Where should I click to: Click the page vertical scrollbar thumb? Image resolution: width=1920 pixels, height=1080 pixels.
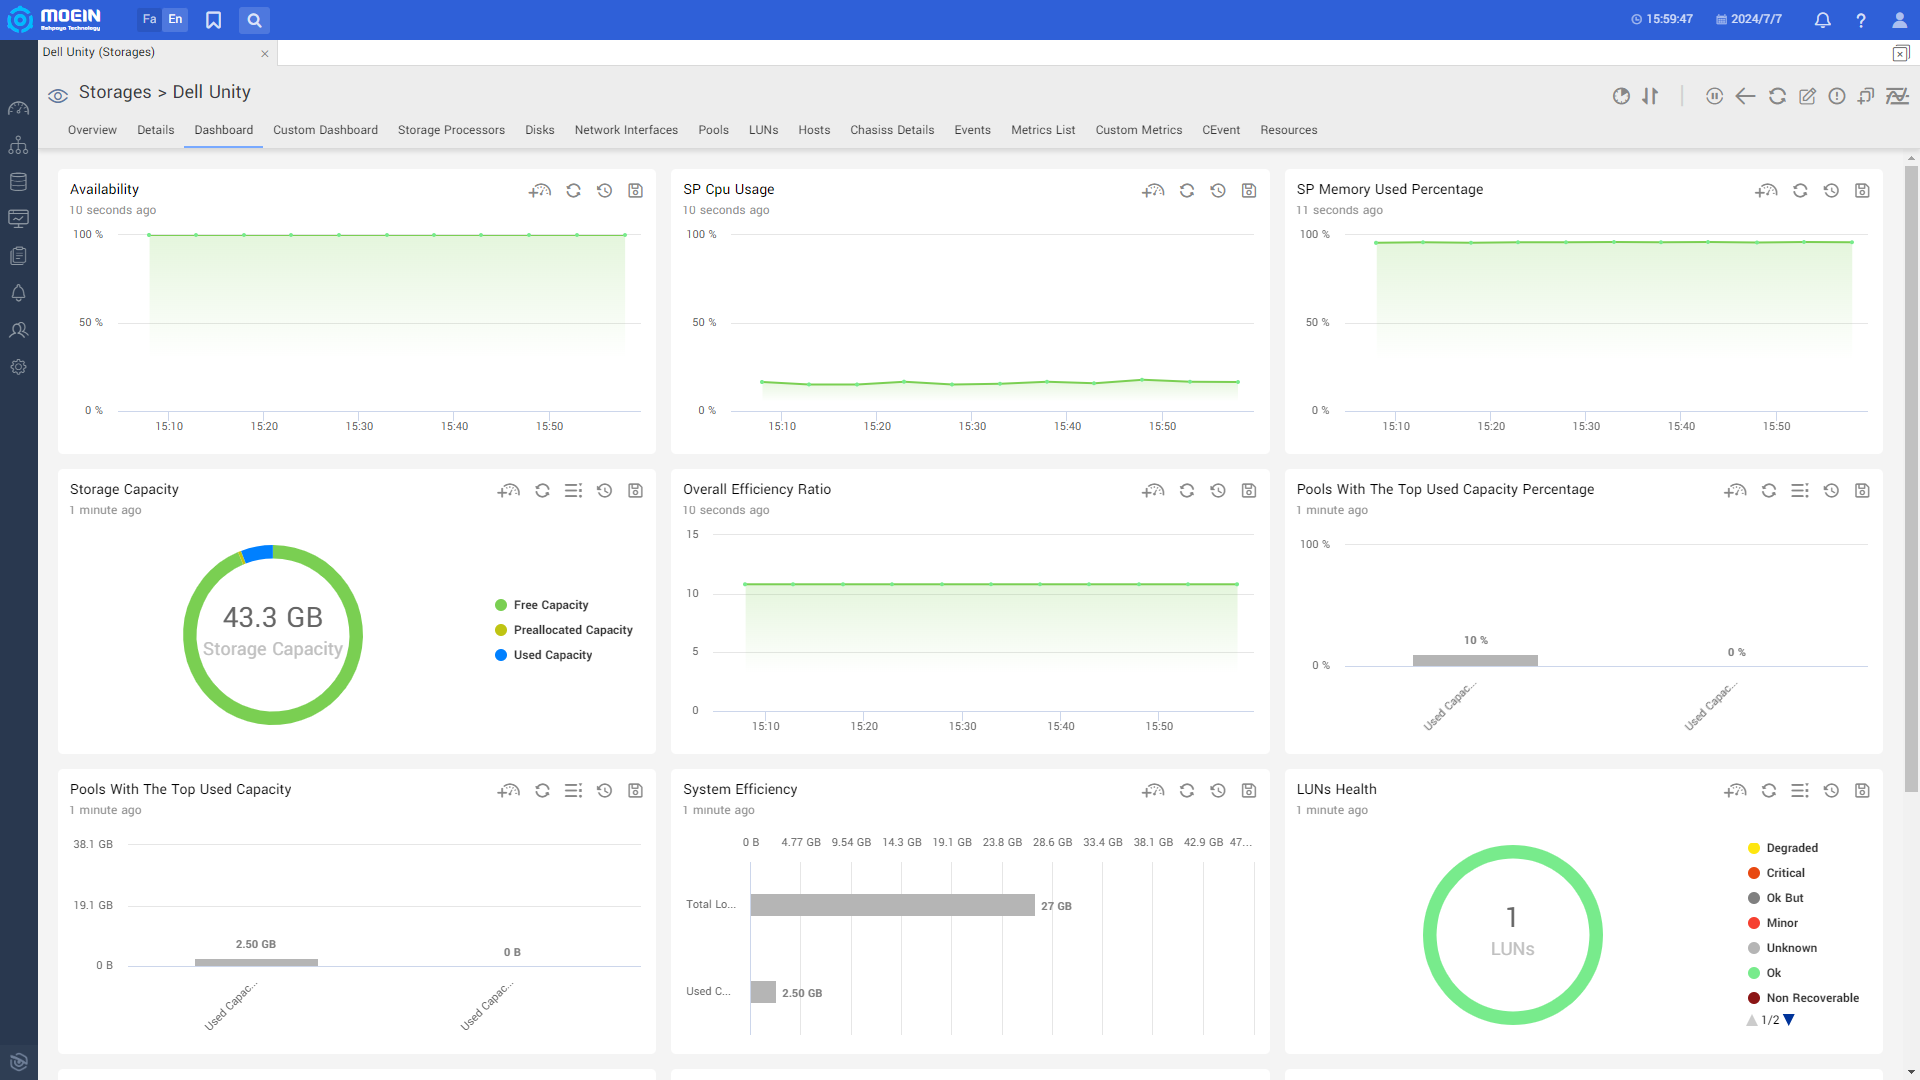pos(1911,480)
